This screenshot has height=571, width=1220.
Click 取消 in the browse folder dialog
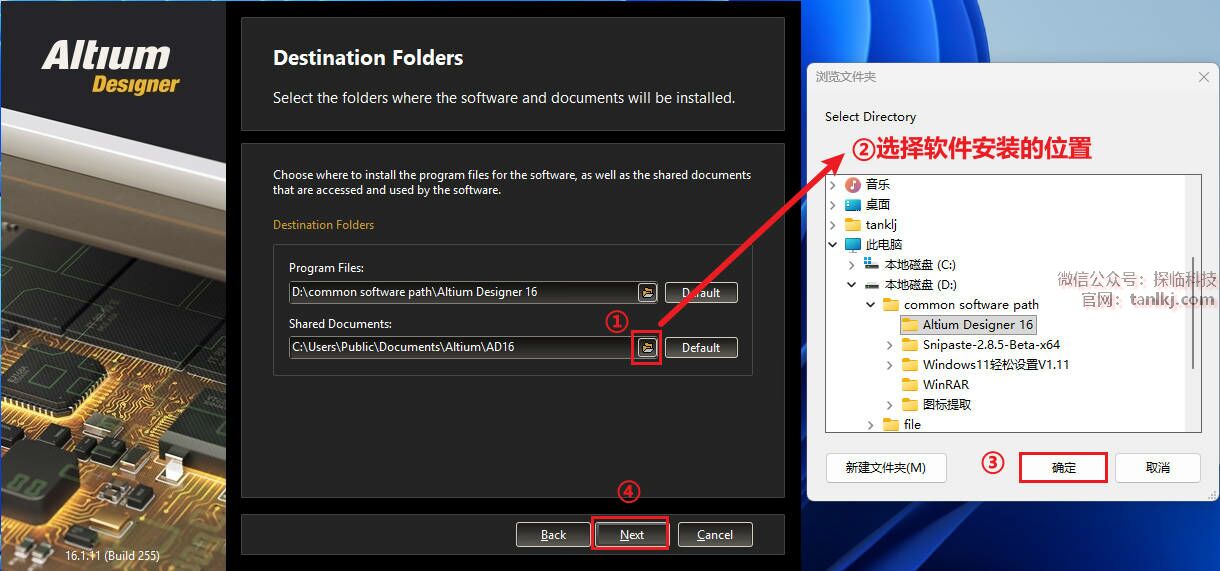click(1158, 468)
